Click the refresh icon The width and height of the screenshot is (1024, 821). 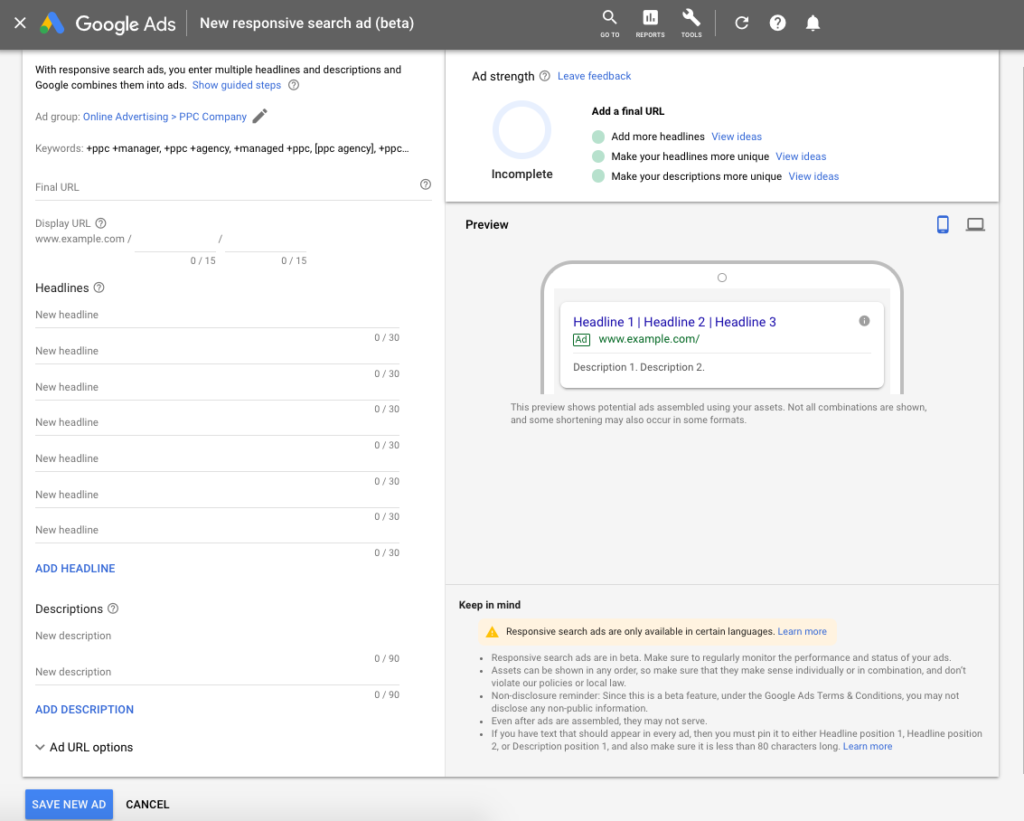pos(741,22)
